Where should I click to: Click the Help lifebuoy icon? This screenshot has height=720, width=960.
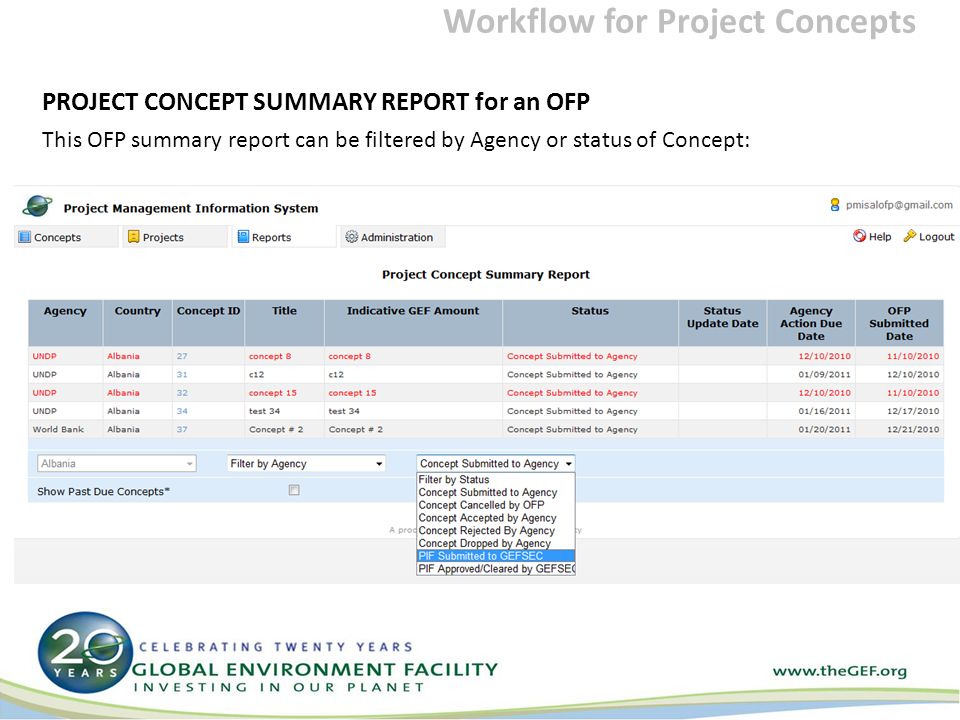click(860, 236)
